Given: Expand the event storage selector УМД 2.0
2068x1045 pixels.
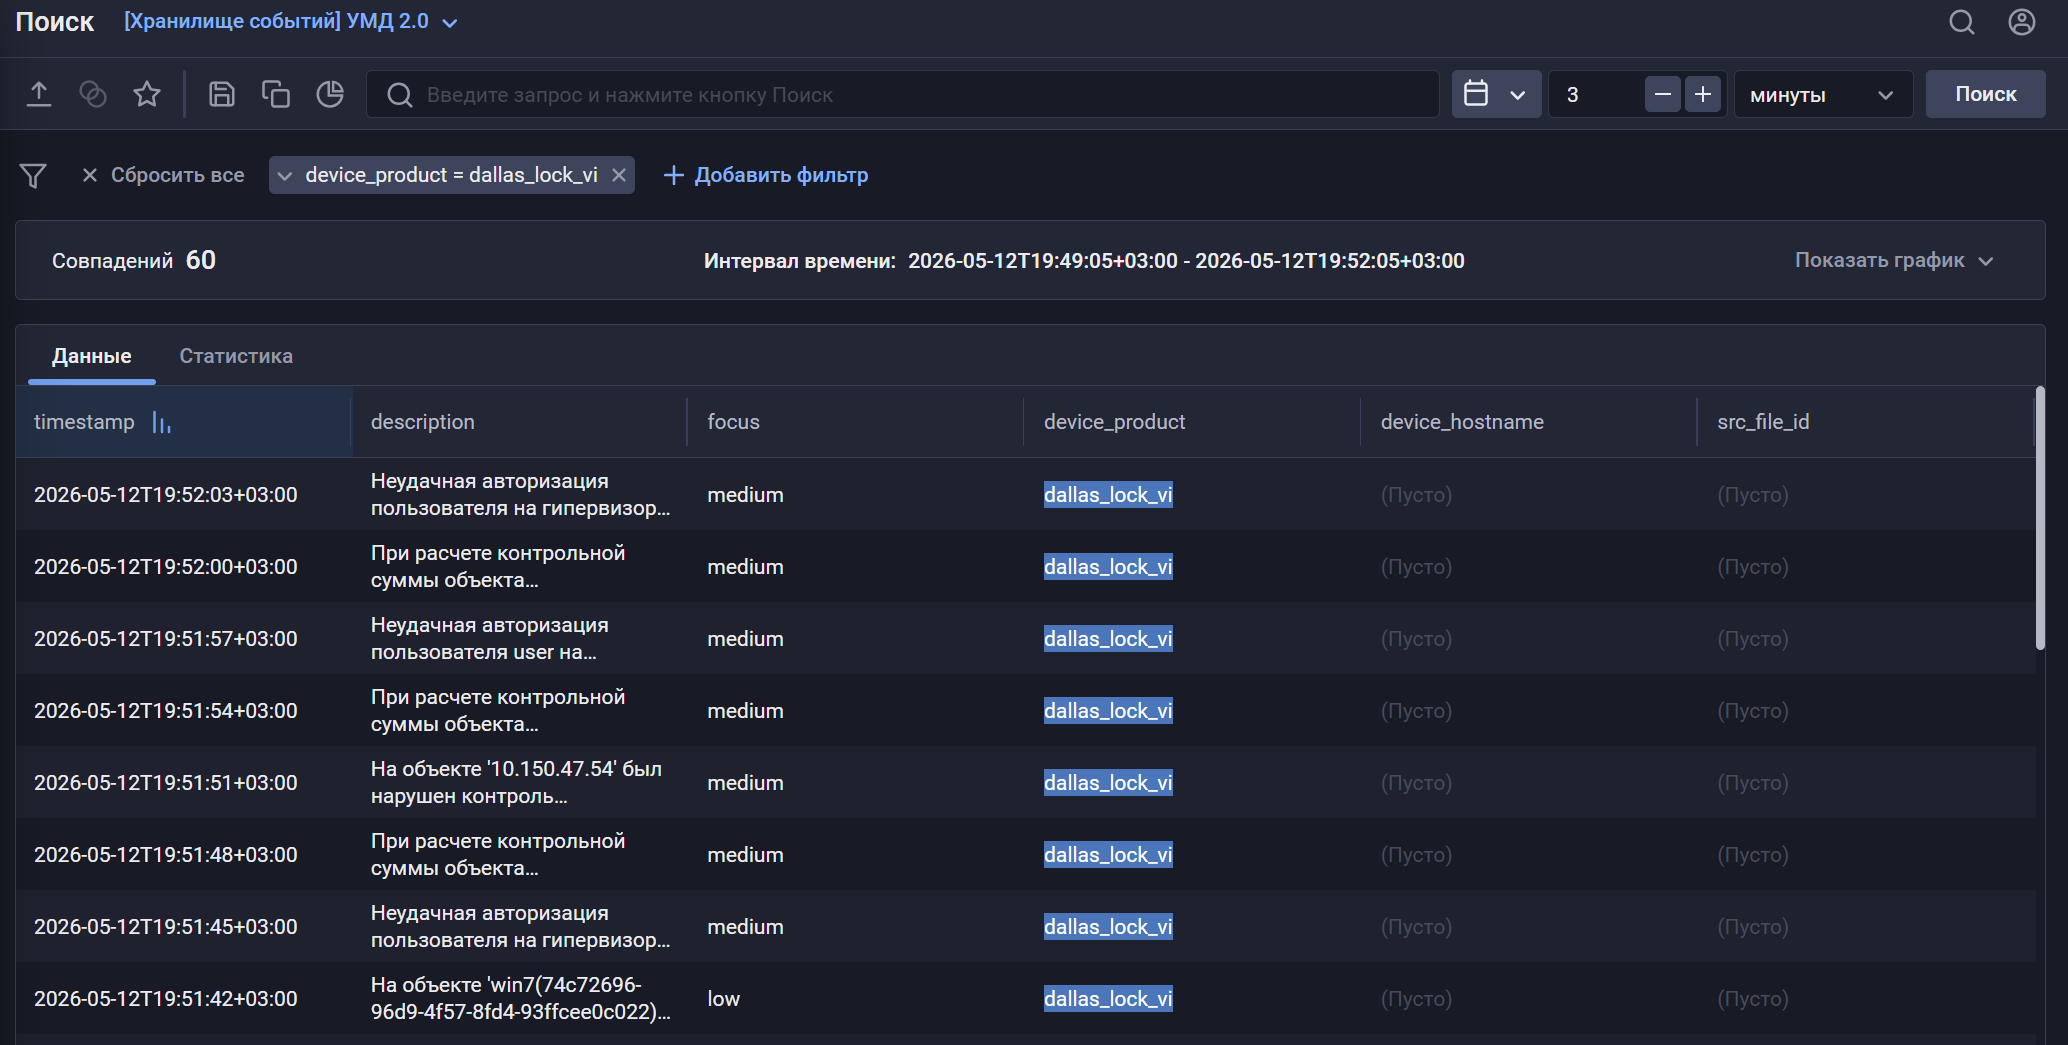Looking at the screenshot, I should [x=291, y=22].
